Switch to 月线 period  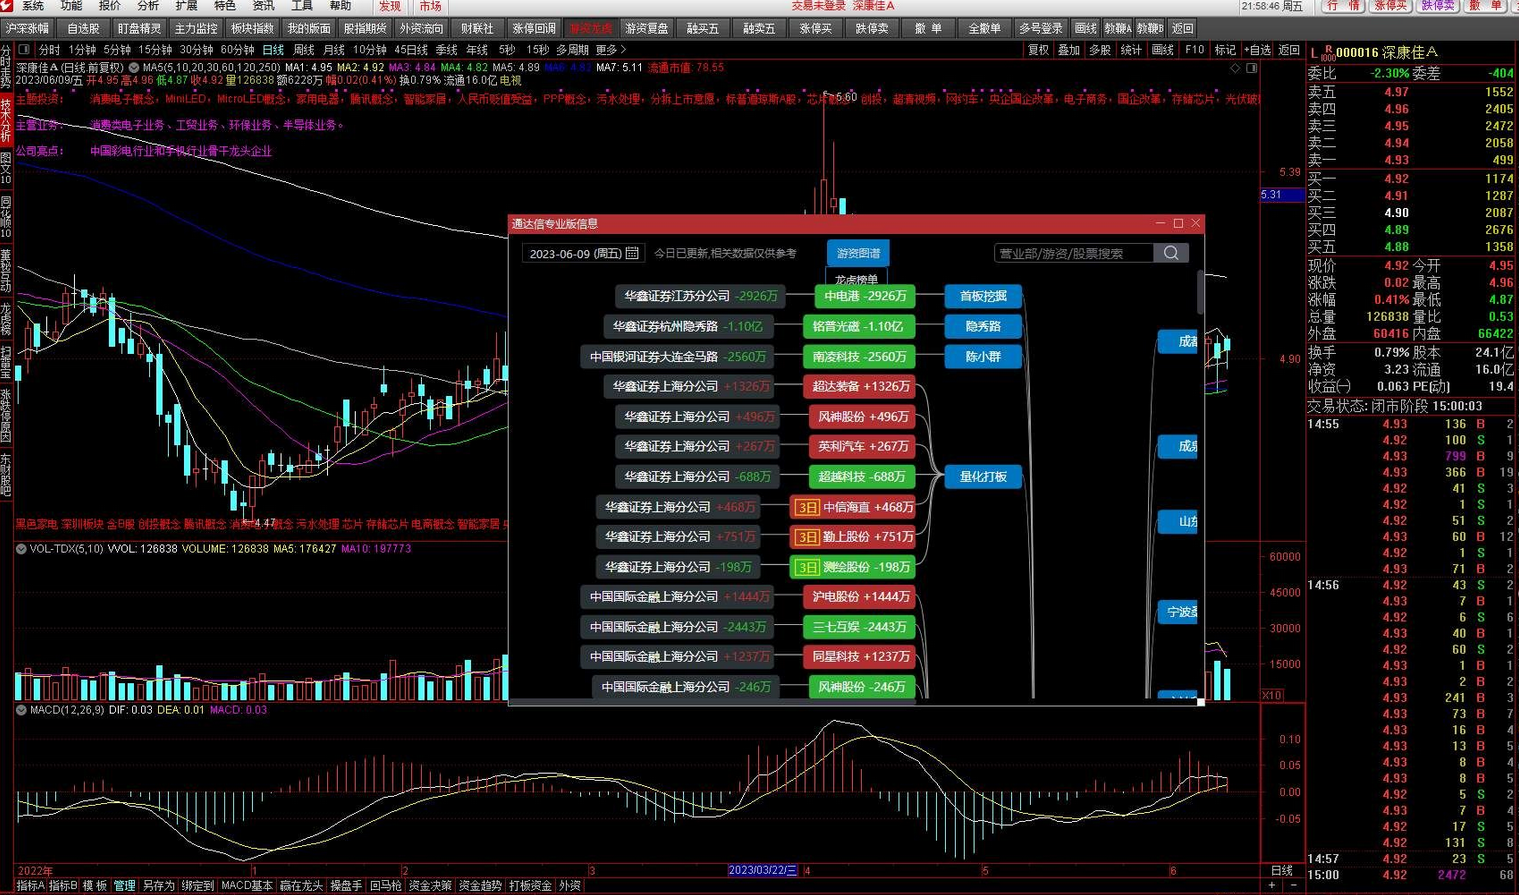(334, 49)
